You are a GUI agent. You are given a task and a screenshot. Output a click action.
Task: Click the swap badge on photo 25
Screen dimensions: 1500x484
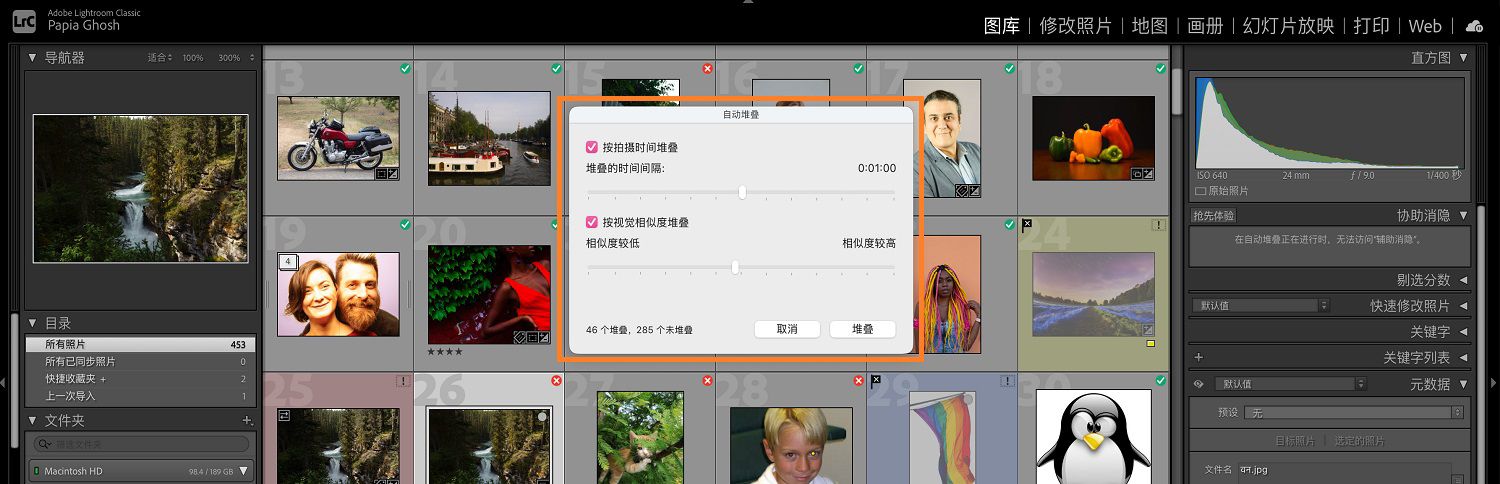[x=285, y=416]
